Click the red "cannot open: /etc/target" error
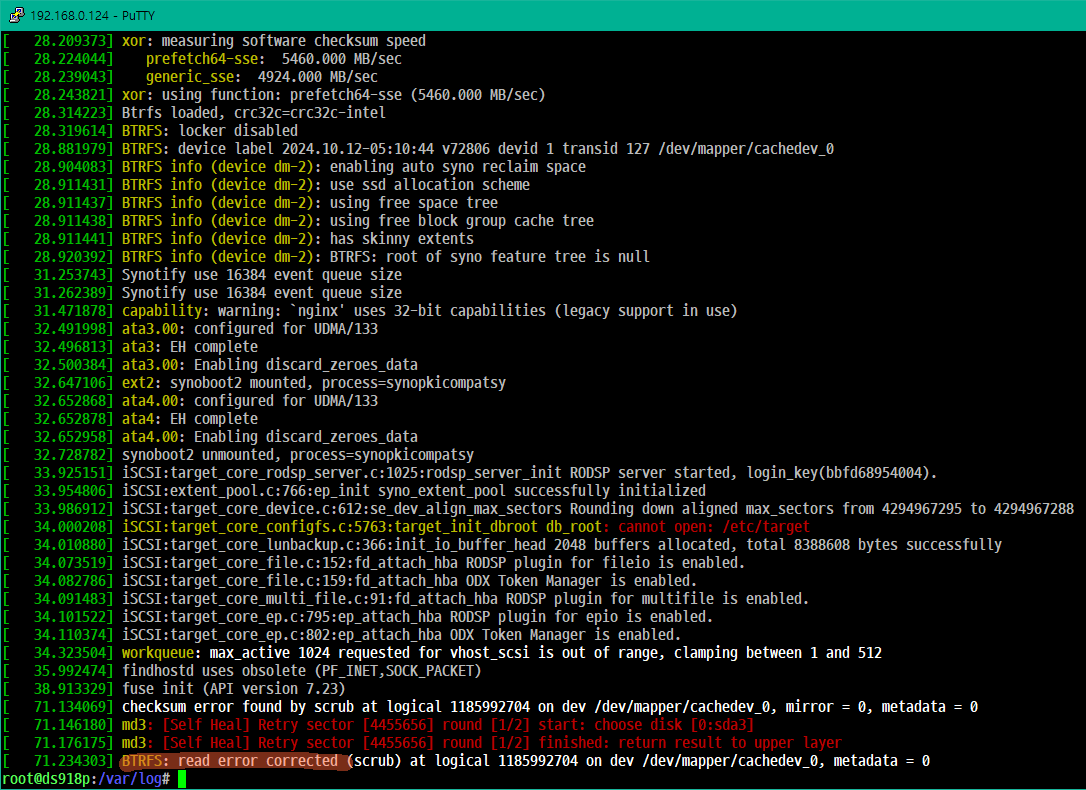Screen dimensions: 1086x790 714,527
